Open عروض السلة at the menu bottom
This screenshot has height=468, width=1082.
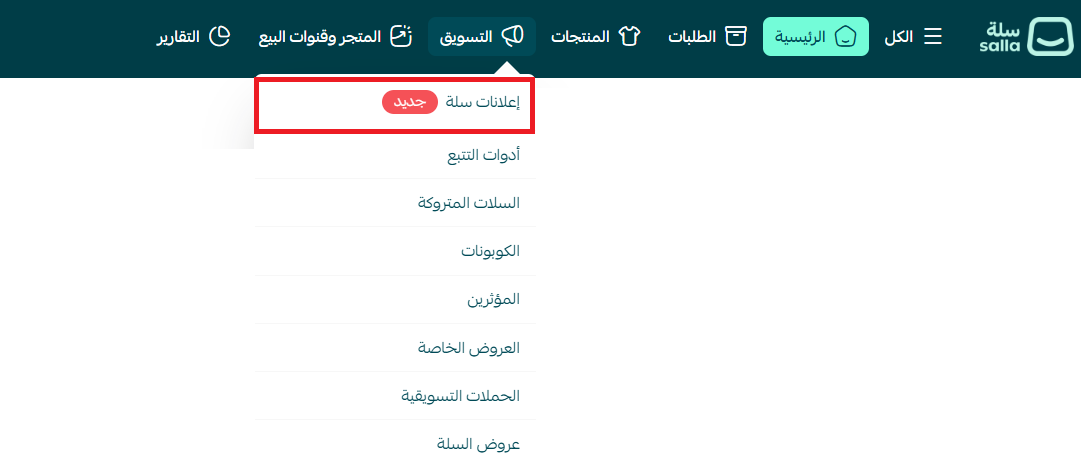pyautogui.click(x=479, y=444)
